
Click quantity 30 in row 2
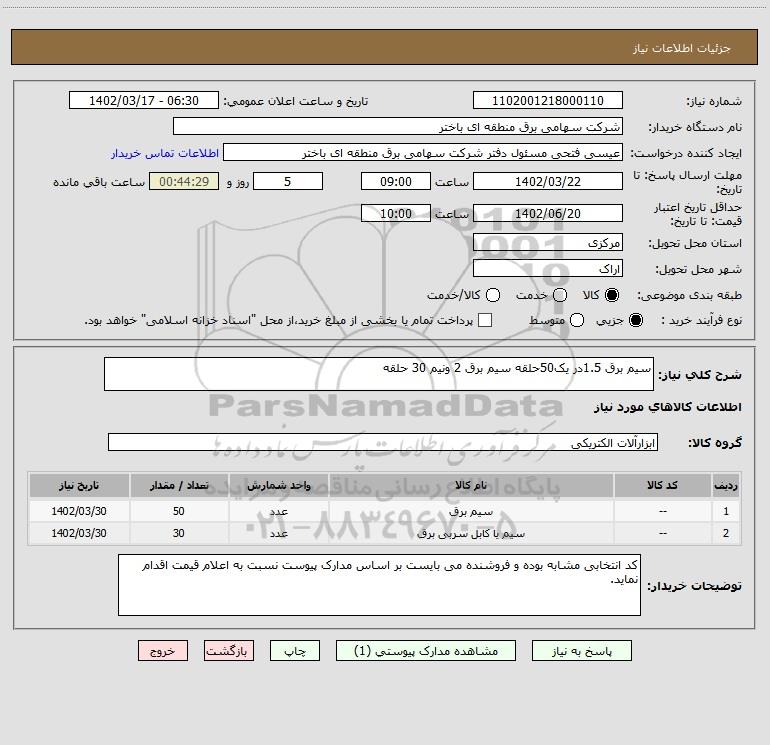(x=179, y=533)
